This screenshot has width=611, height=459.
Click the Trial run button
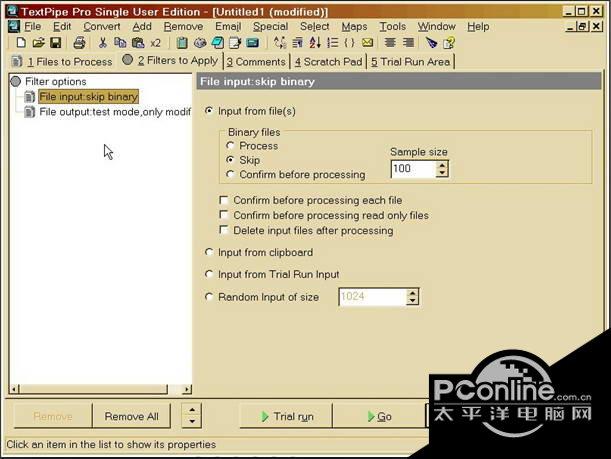tap(286, 416)
